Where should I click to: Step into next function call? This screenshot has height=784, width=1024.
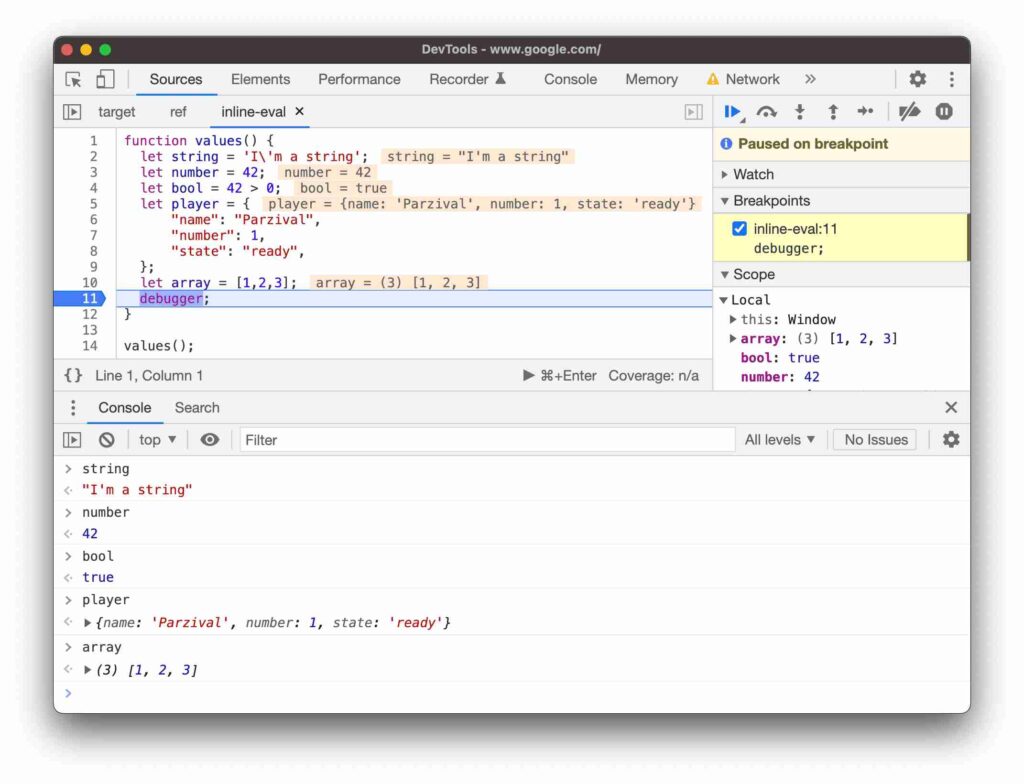[x=800, y=112]
